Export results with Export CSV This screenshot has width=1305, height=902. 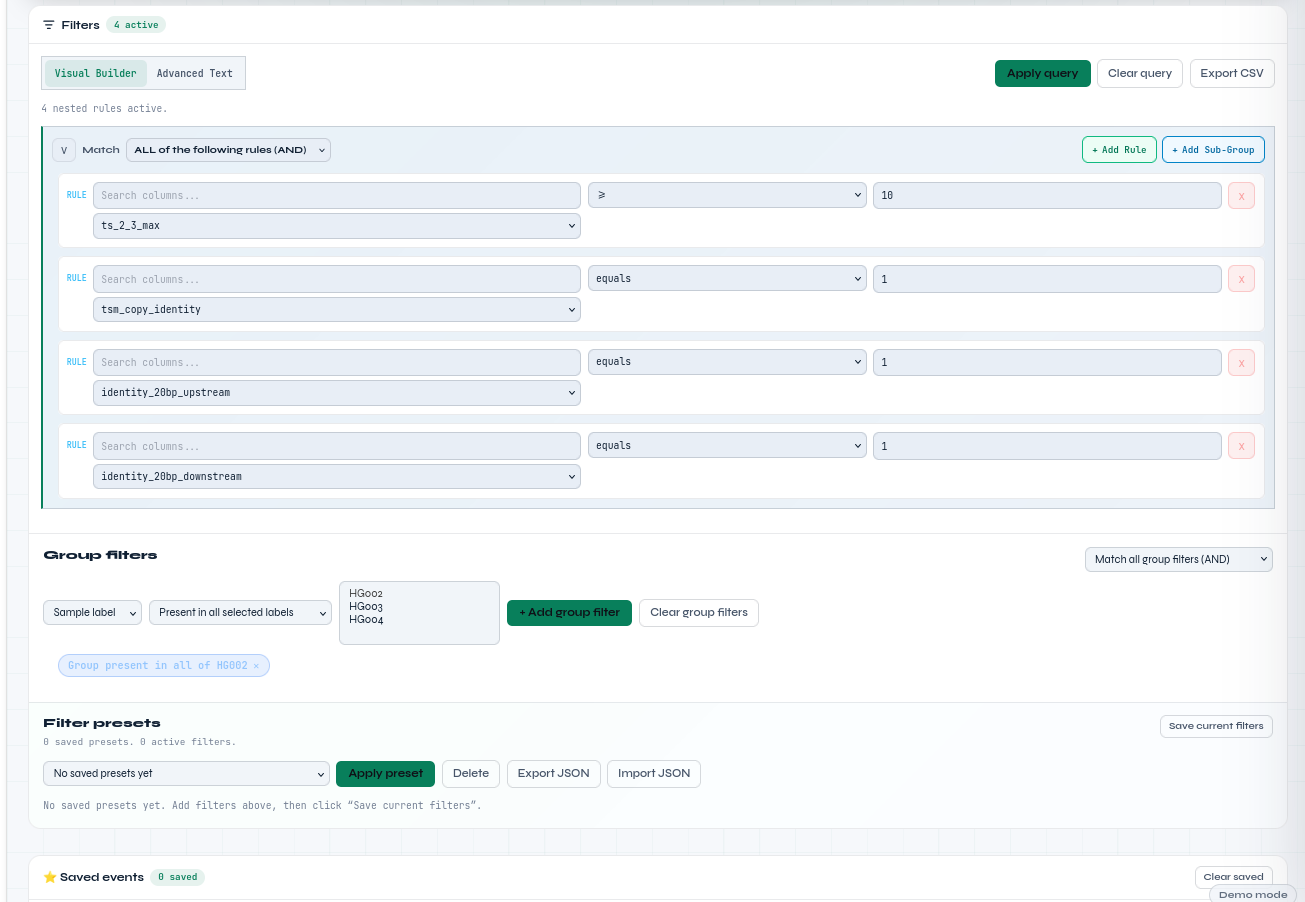(x=1232, y=73)
